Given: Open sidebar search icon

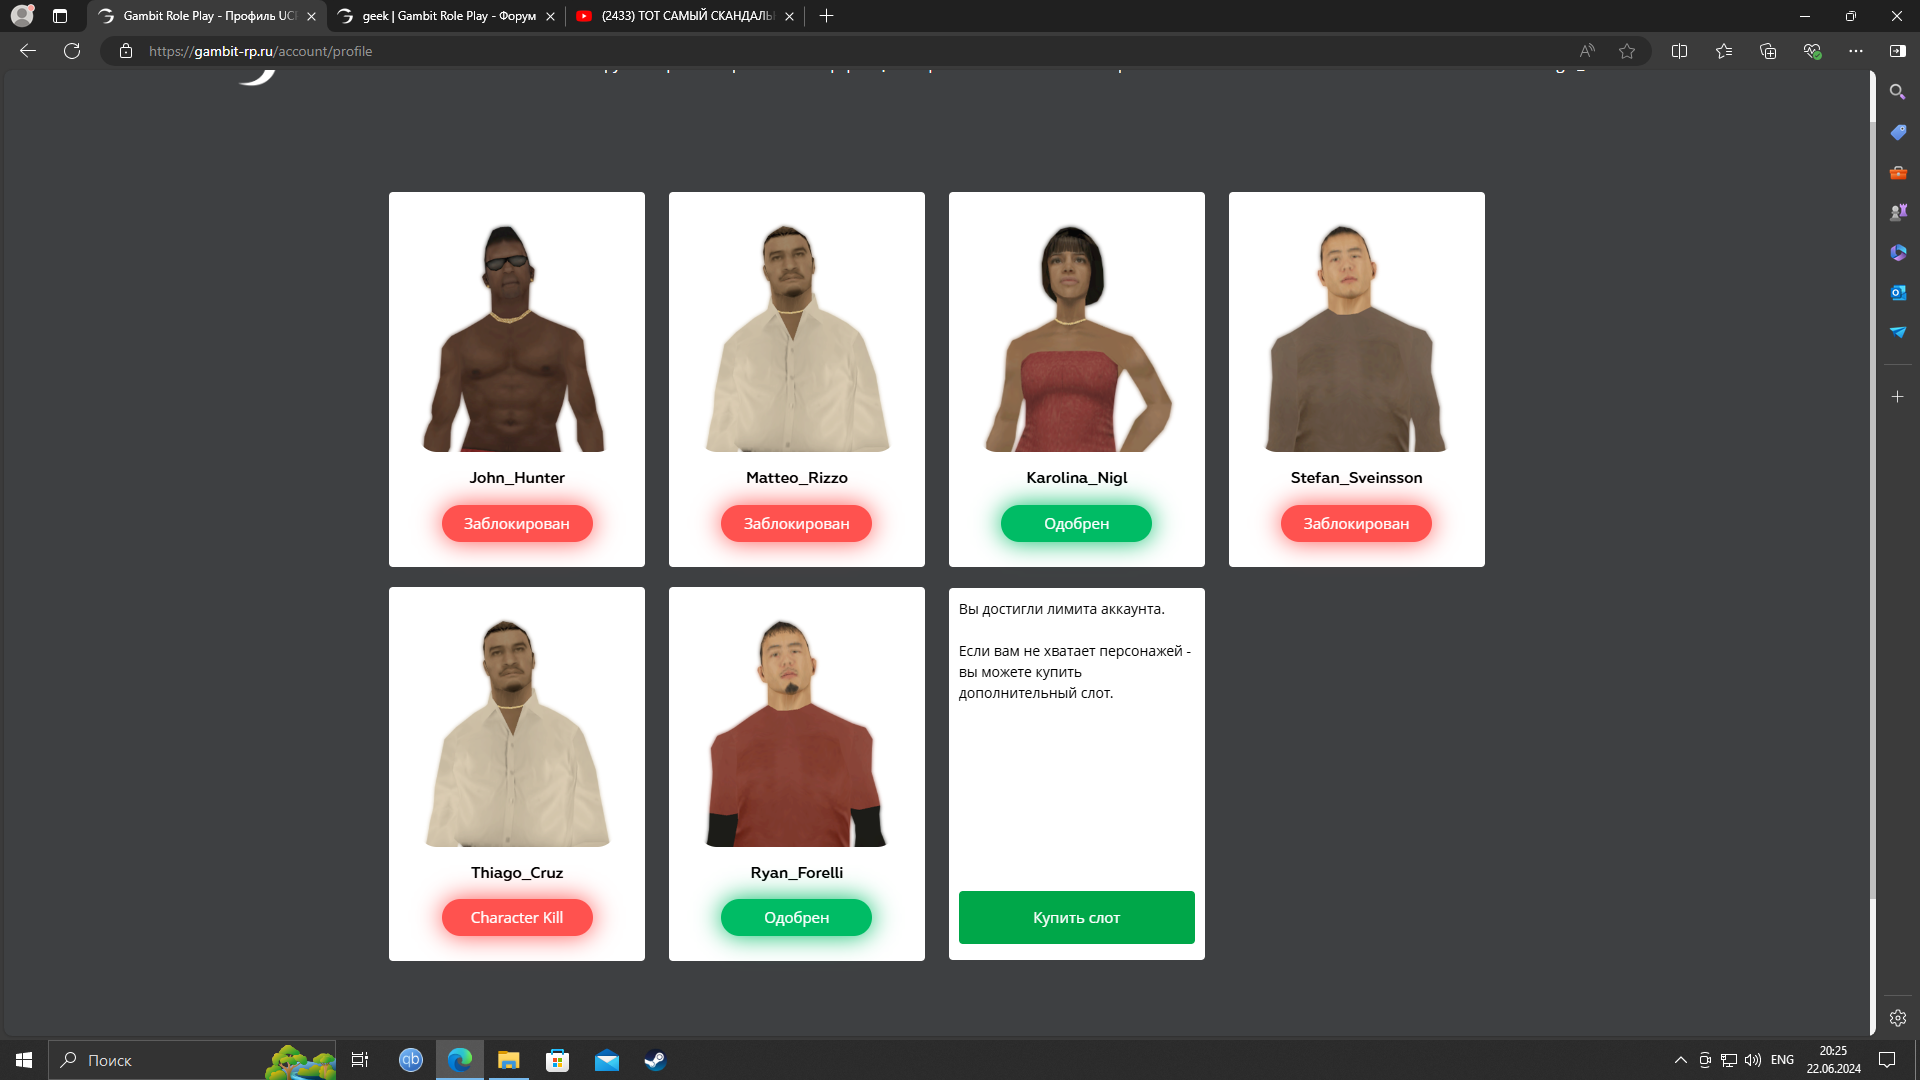Looking at the screenshot, I should 1897,92.
